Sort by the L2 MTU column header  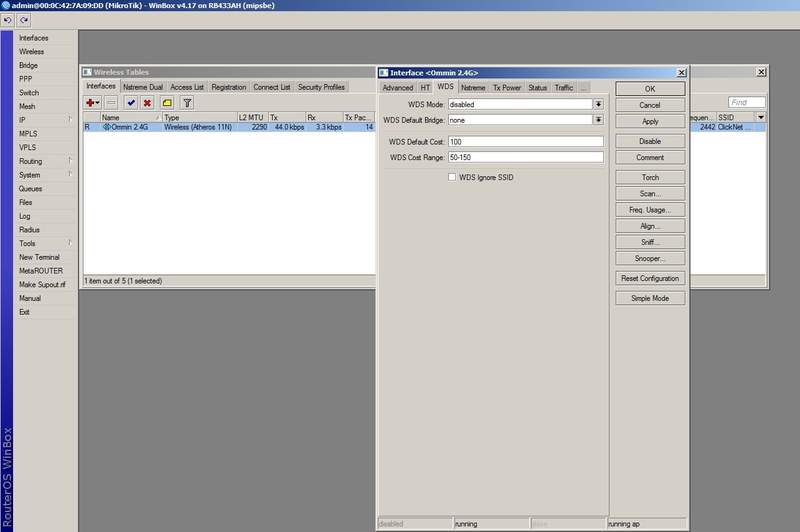pyautogui.click(x=253, y=117)
